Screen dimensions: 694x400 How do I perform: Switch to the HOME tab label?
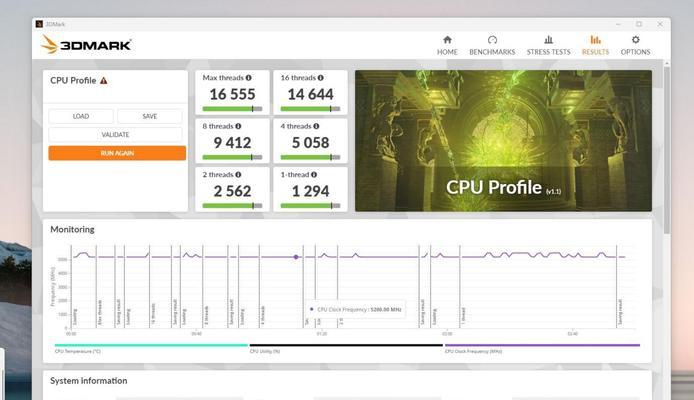447,52
